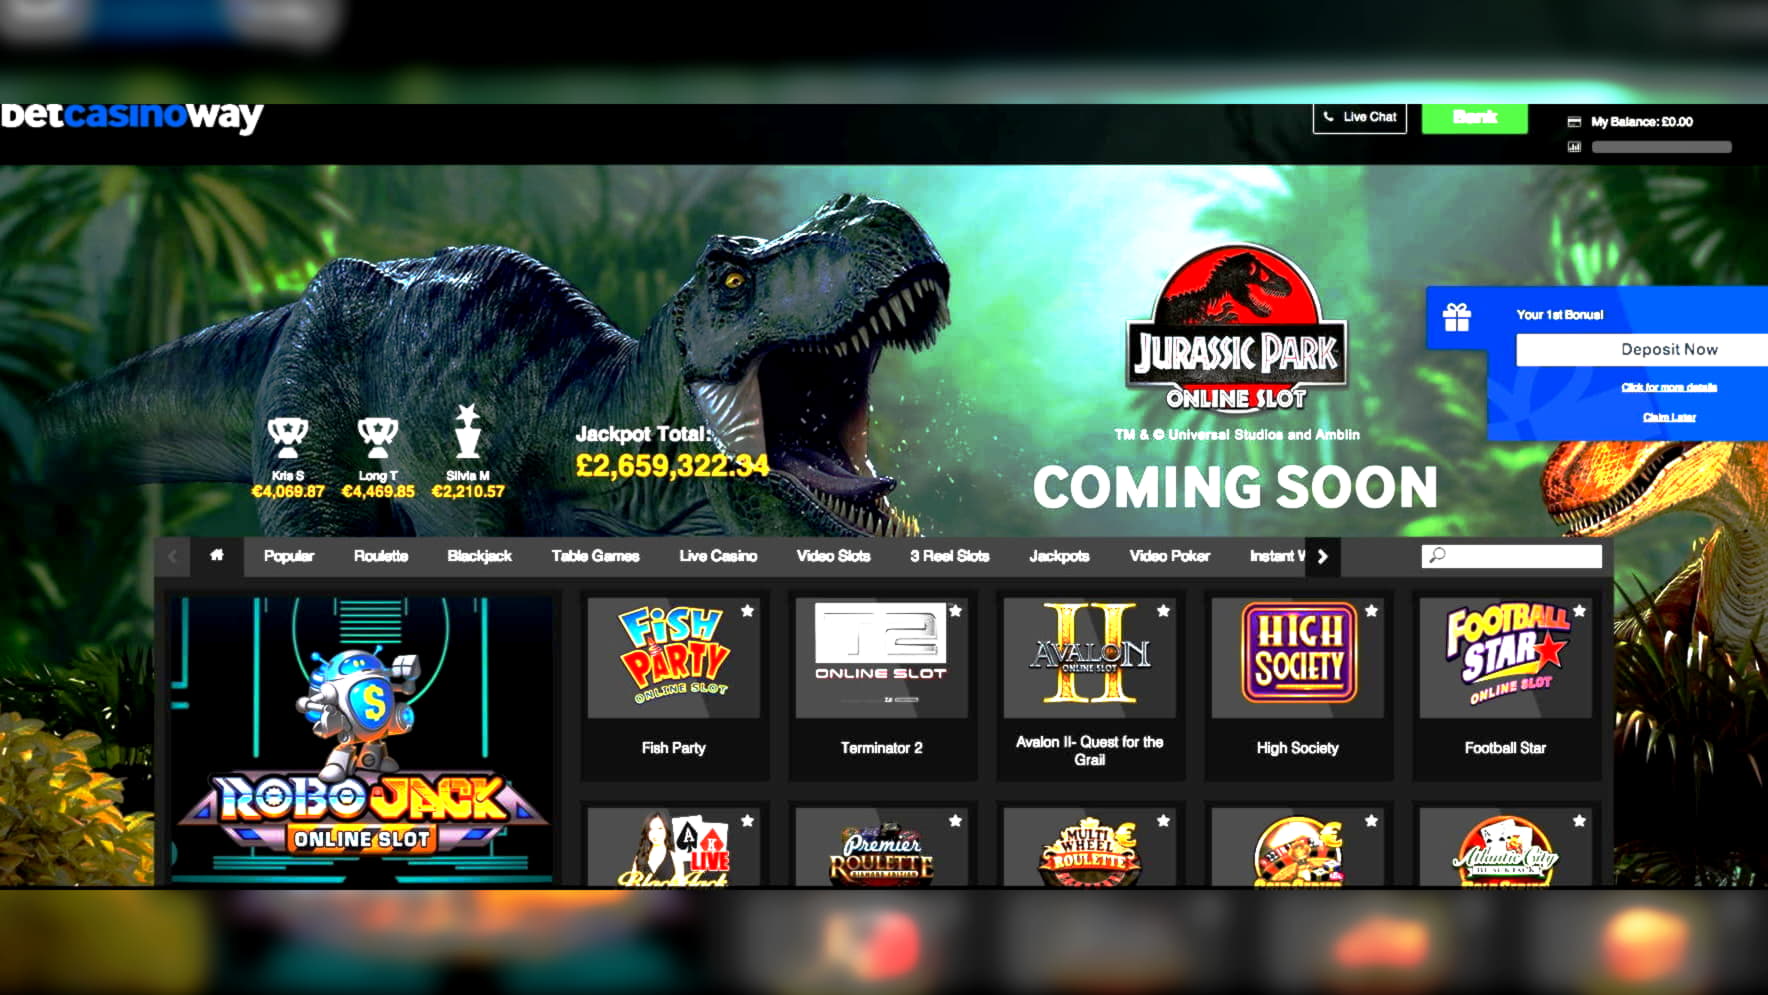Open the gift box bonus icon
Viewport: 1768px width, 995px height.
(1457, 317)
